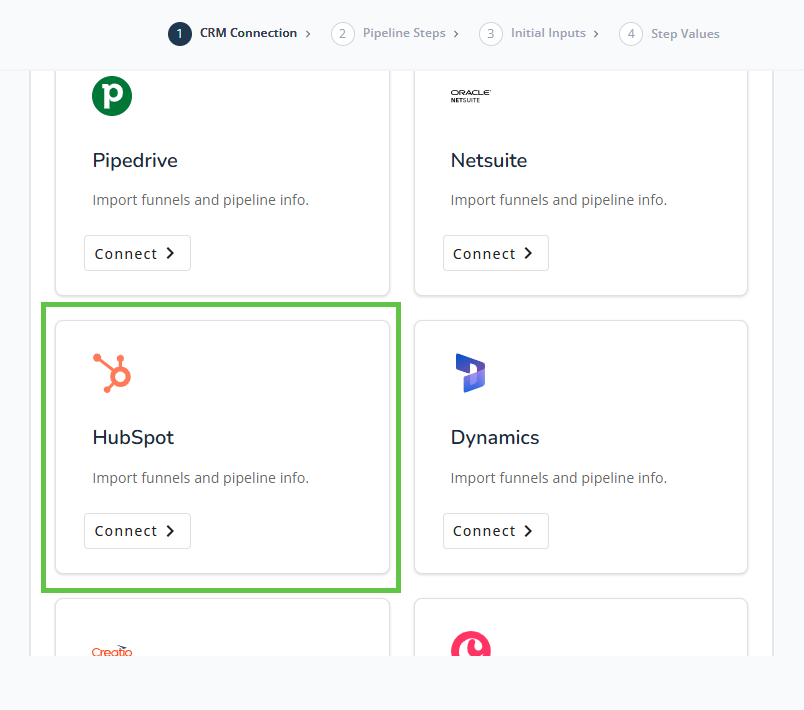The width and height of the screenshot is (804, 710).
Task: Click step number 2 circle
Action: click(343, 34)
